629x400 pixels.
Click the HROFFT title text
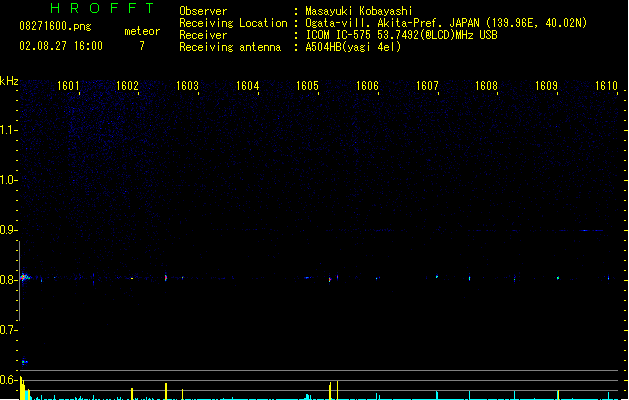(x=102, y=8)
